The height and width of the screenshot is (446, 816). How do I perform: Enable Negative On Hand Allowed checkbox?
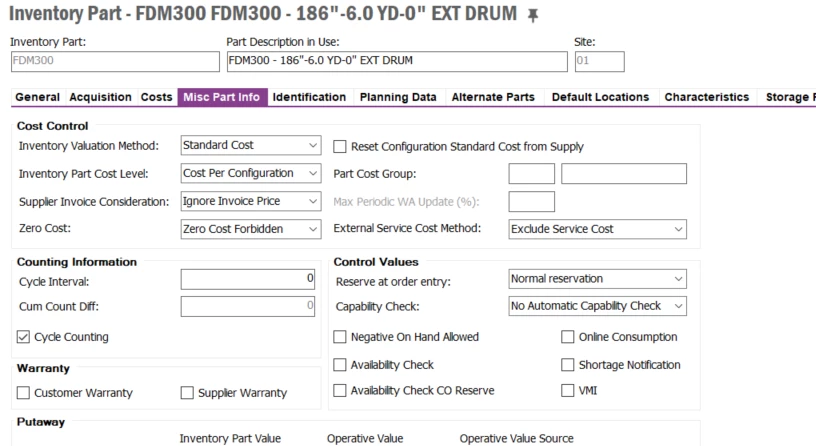[x=341, y=337]
